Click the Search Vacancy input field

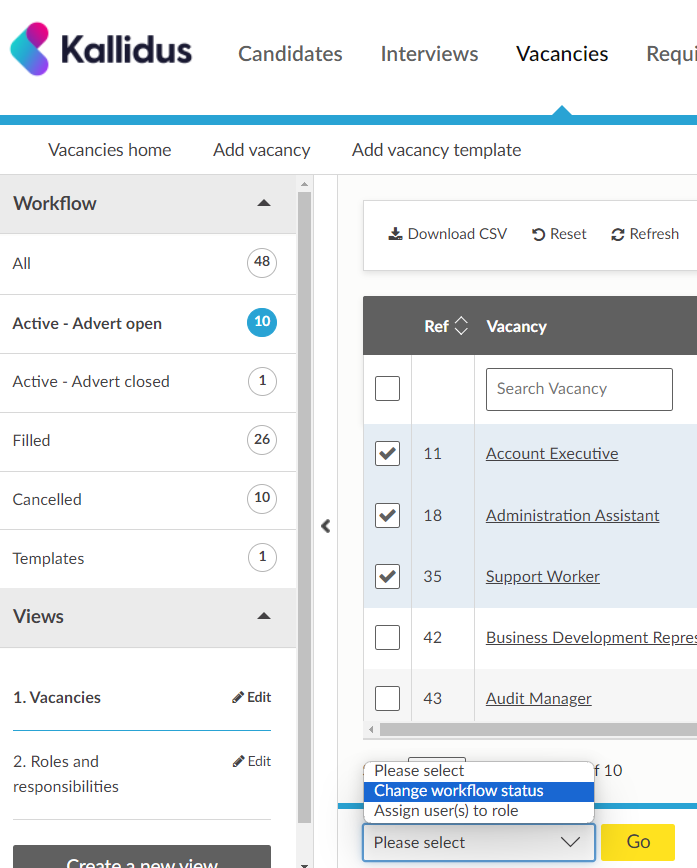click(579, 389)
